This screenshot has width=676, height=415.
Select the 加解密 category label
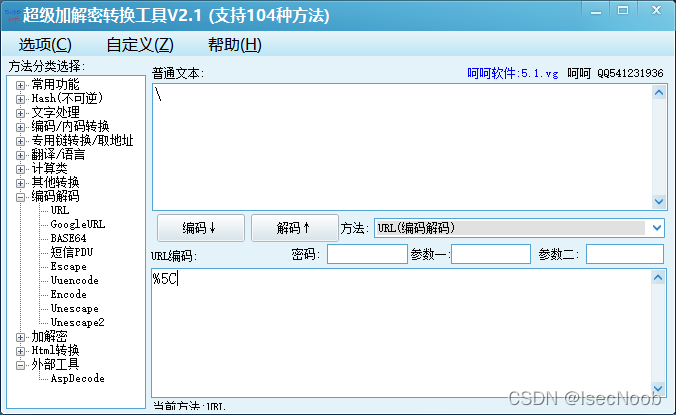click(49, 336)
